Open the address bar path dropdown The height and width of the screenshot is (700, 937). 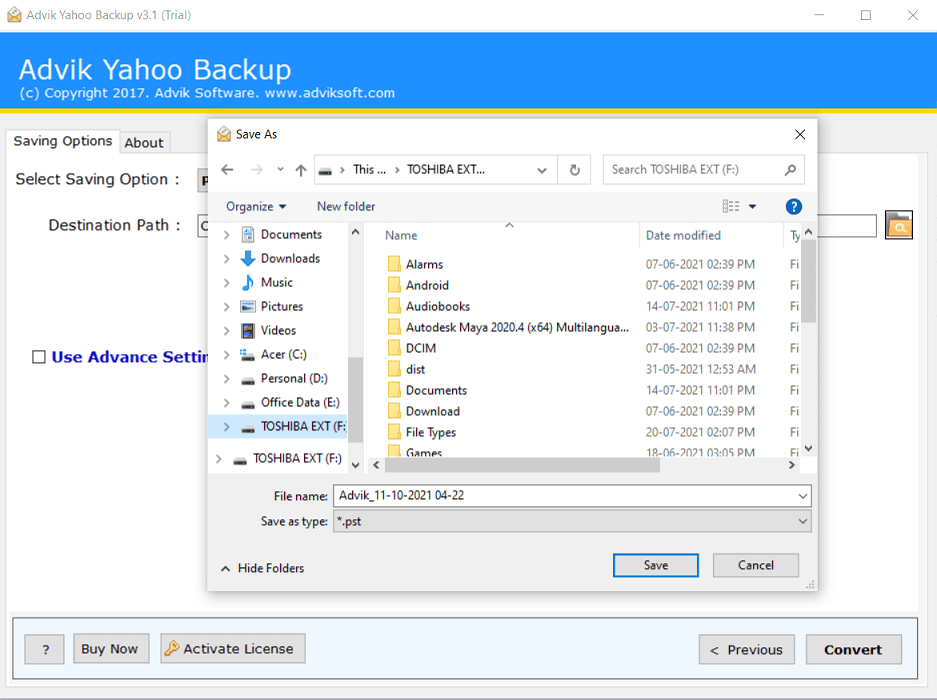pos(541,170)
